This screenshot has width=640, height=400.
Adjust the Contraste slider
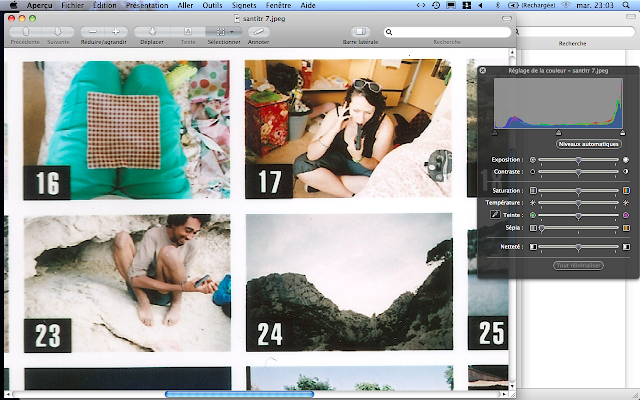(x=578, y=172)
